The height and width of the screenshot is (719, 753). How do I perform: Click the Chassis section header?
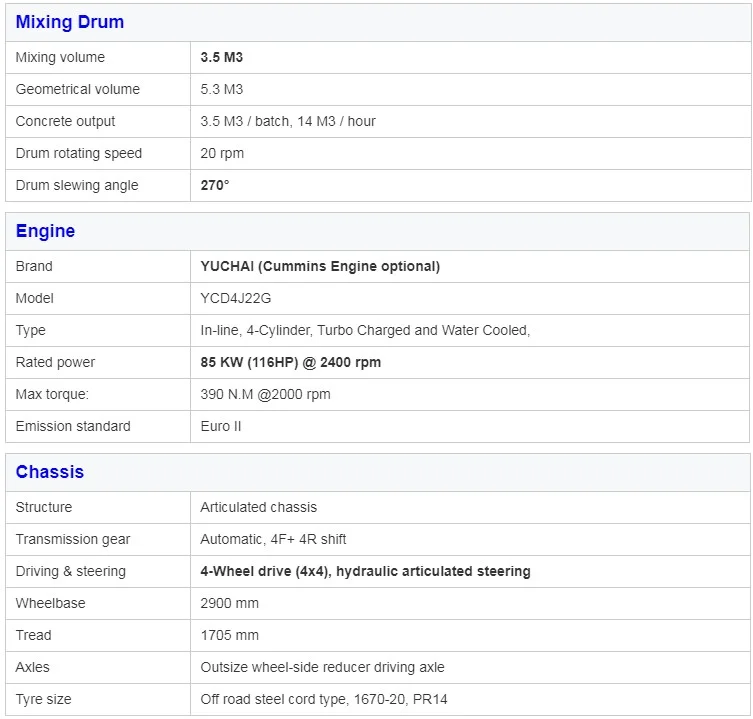(50, 472)
